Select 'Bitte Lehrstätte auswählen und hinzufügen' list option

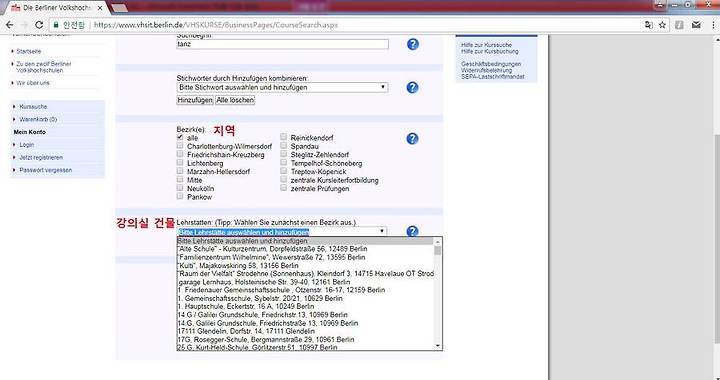305,241
